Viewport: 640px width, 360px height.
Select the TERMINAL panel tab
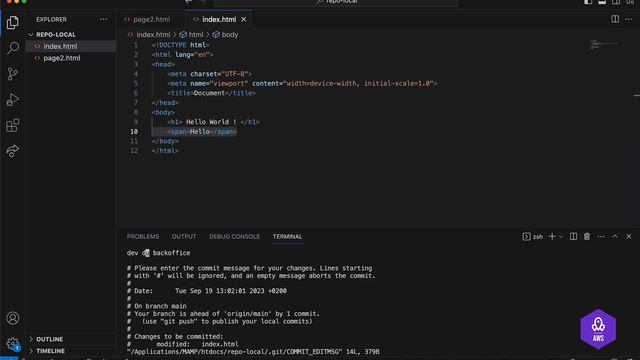288,237
